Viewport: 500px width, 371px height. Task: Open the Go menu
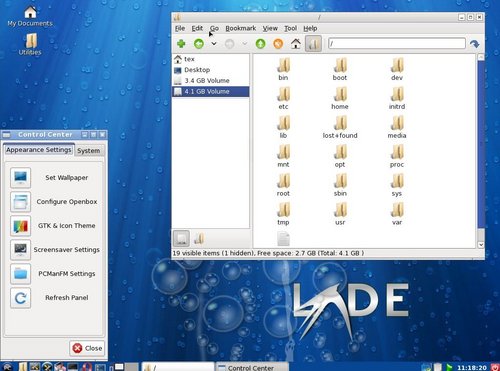point(214,28)
